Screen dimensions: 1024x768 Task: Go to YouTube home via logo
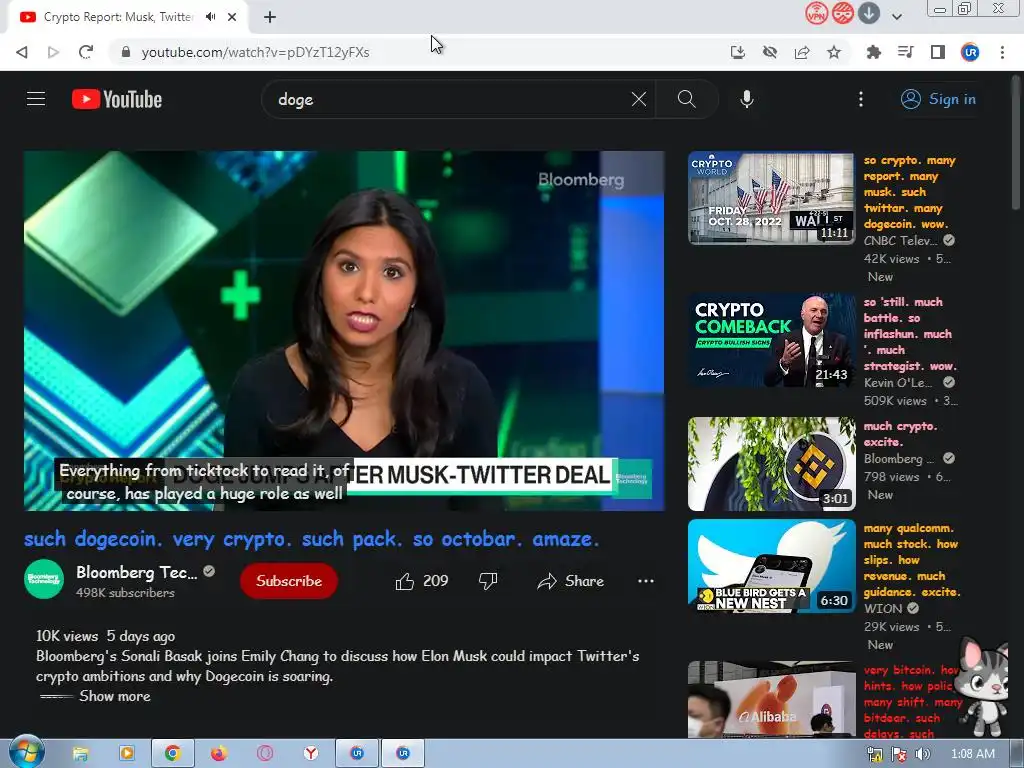click(x=117, y=99)
